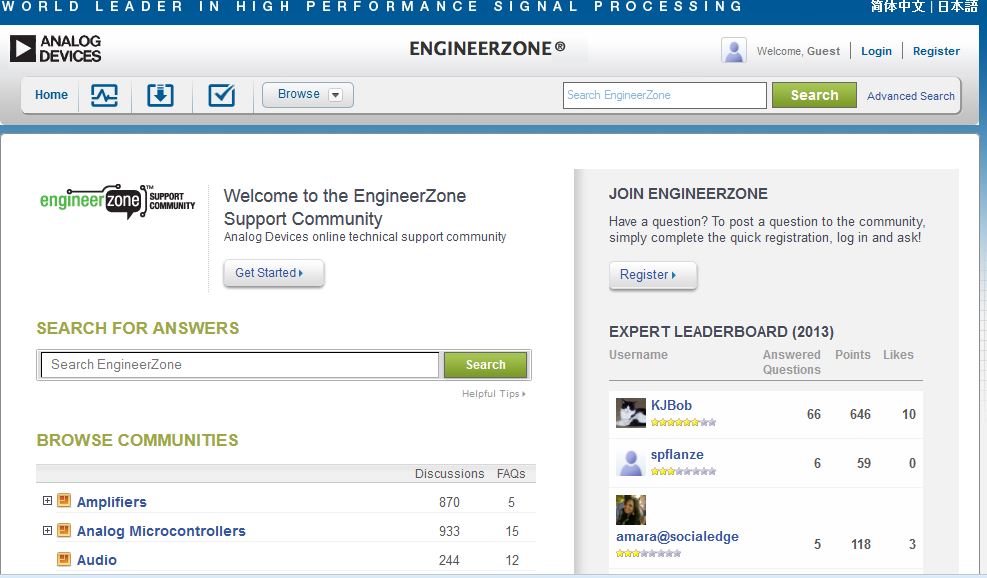Click amara@socialedge's star rating
The width and height of the screenshot is (987, 578).
pyautogui.click(x=648, y=553)
